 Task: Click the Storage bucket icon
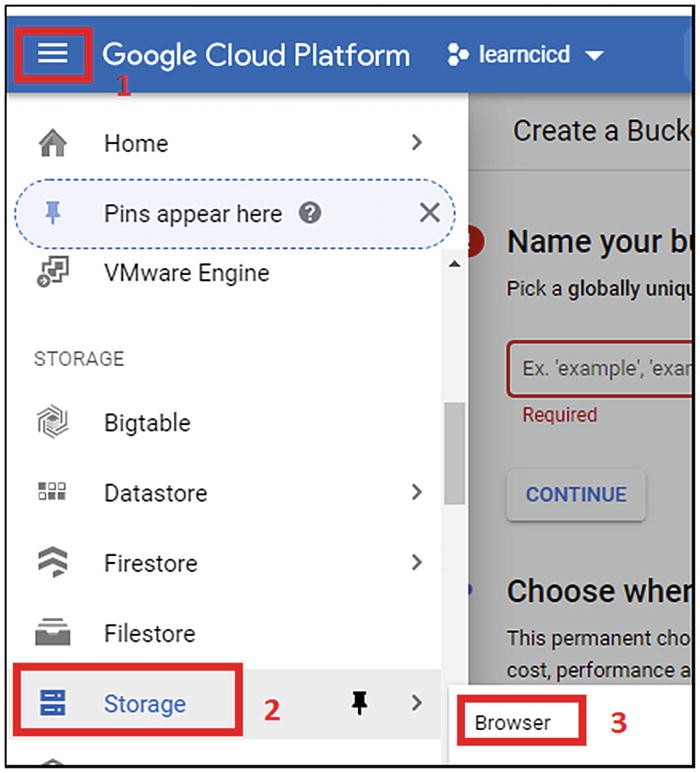pos(52,704)
